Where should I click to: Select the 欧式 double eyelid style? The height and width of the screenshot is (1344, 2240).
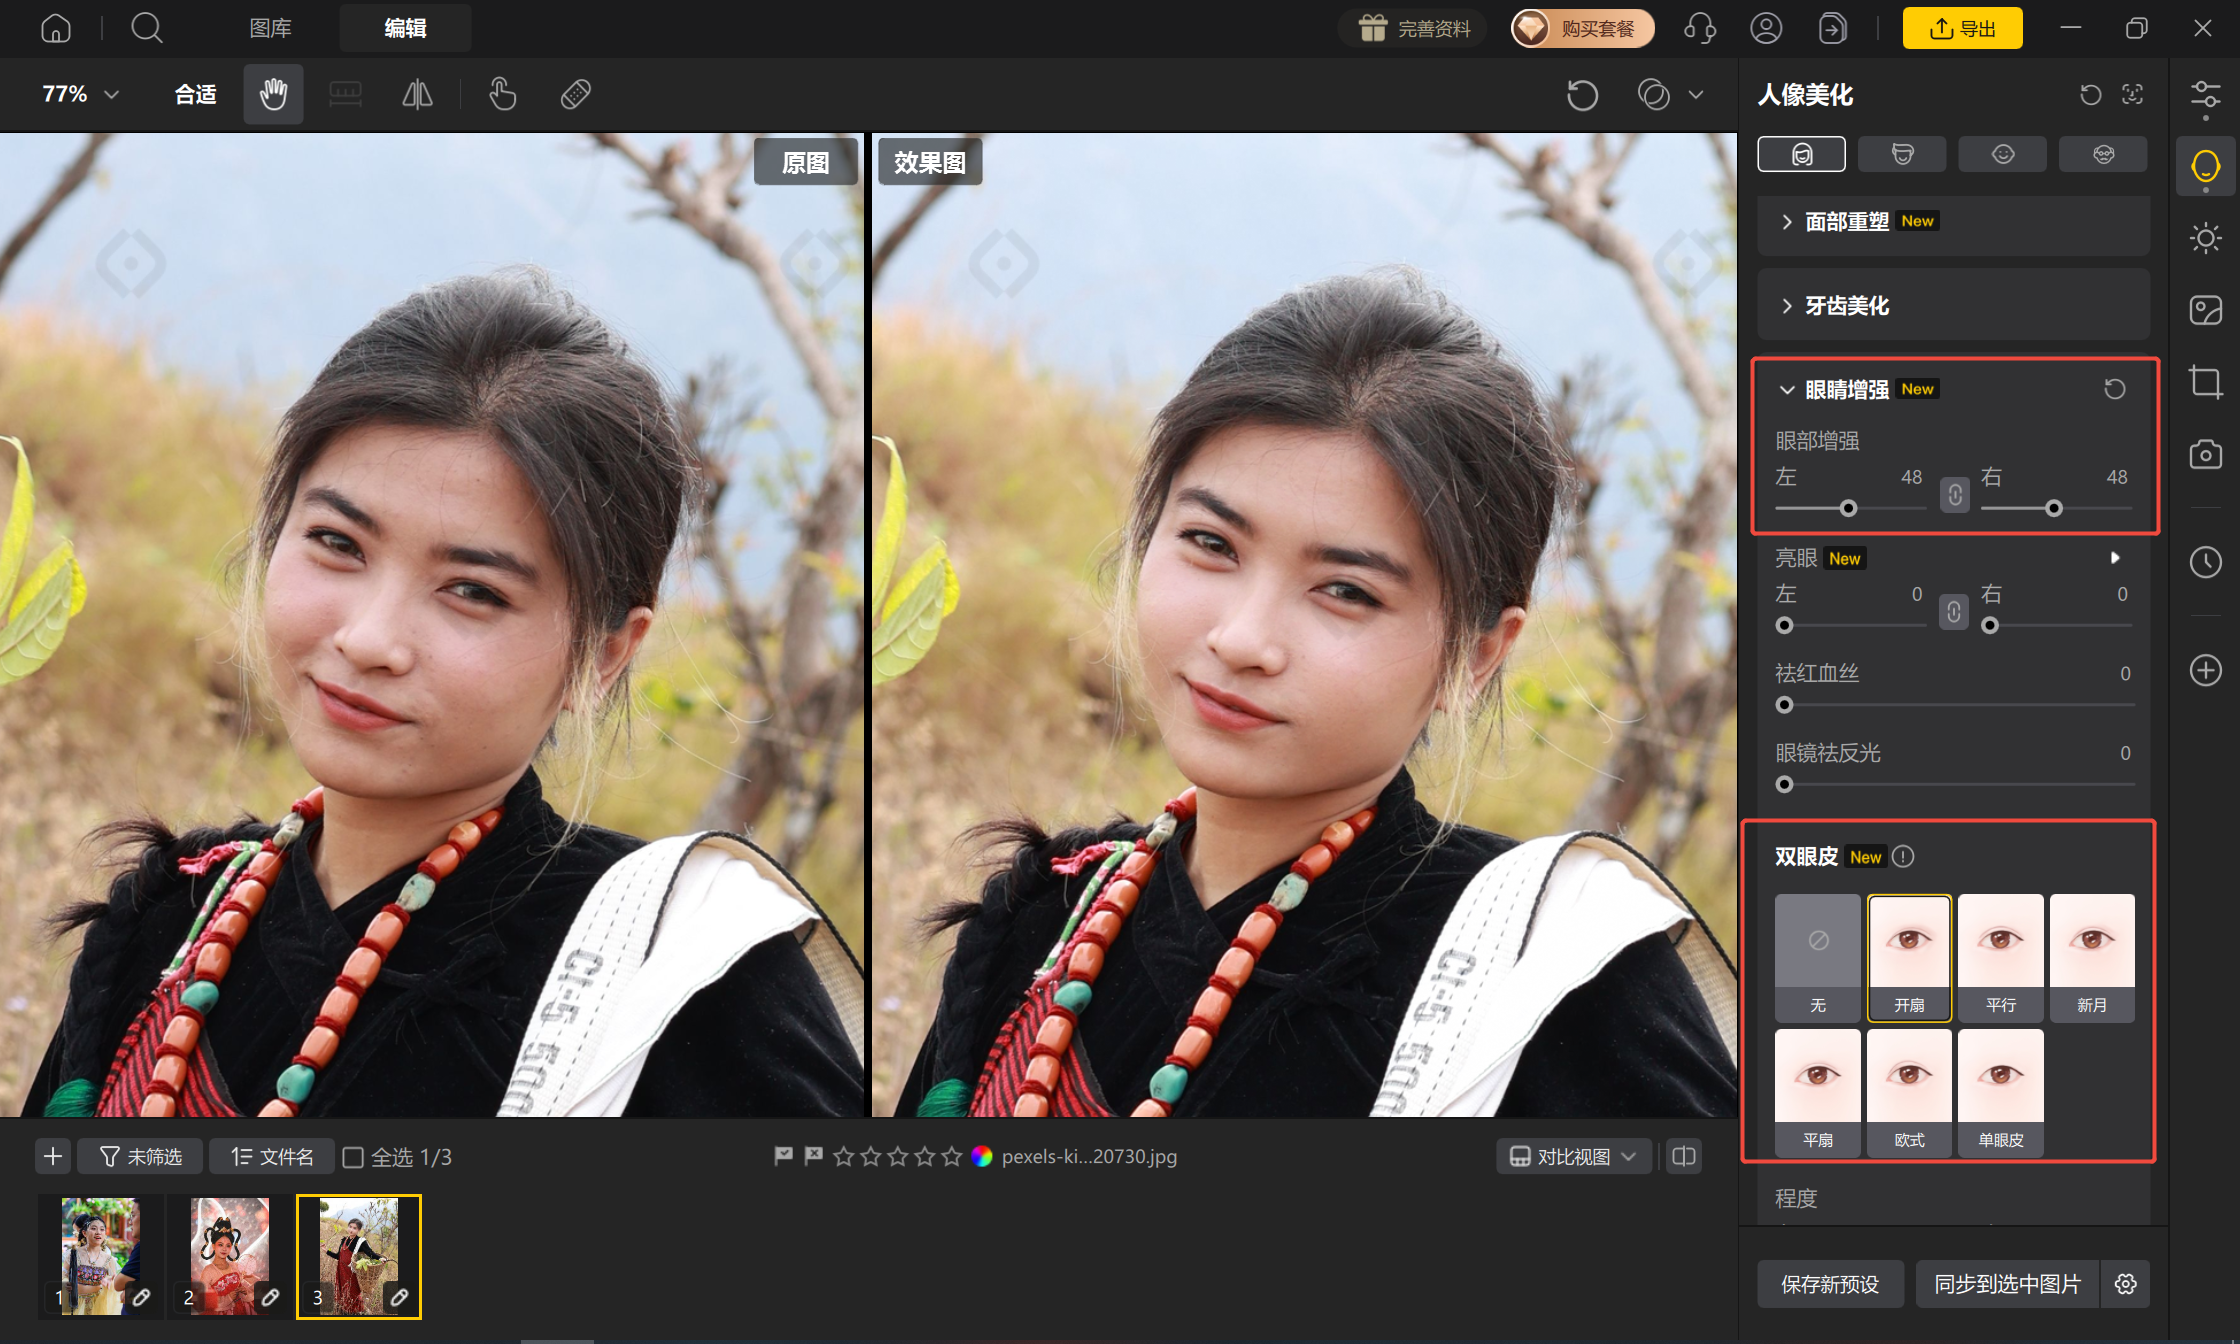[1909, 1093]
